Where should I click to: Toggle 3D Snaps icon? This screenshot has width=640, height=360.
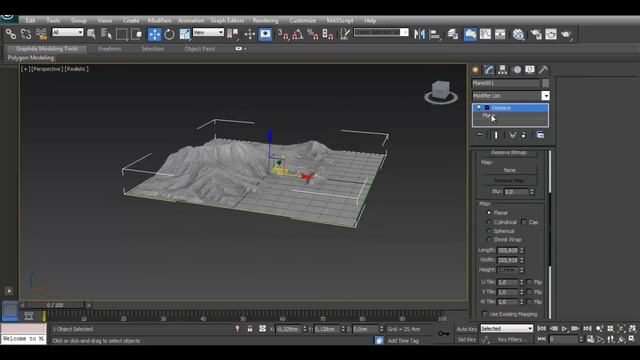click(x=283, y=34)
